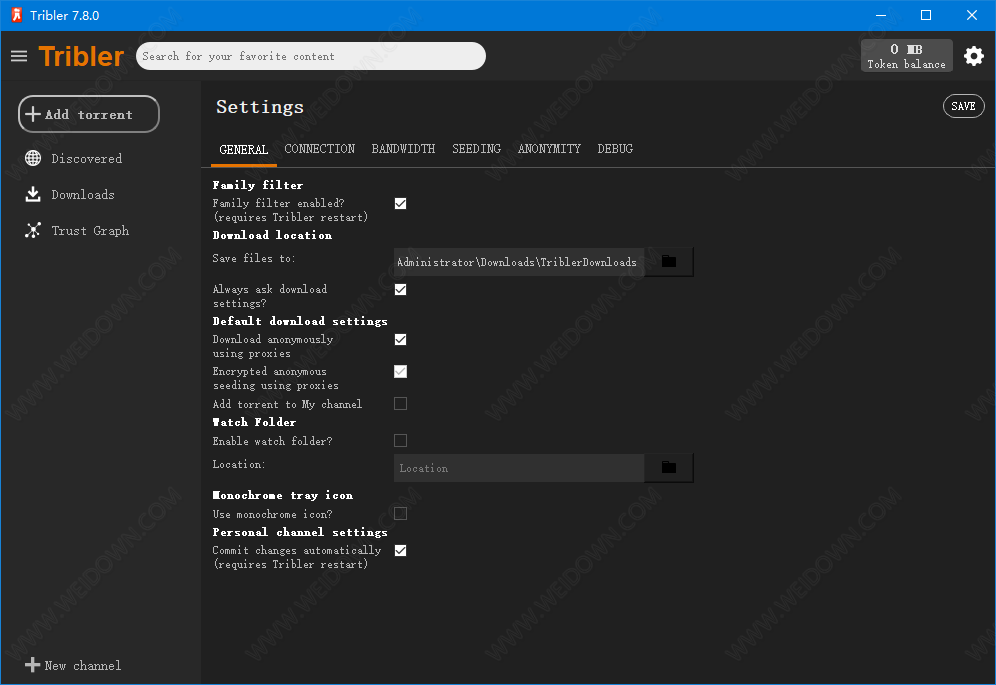996x685 pixels.
Task: Click the Monochrome tray icon heading
Action: pos(283,495)
